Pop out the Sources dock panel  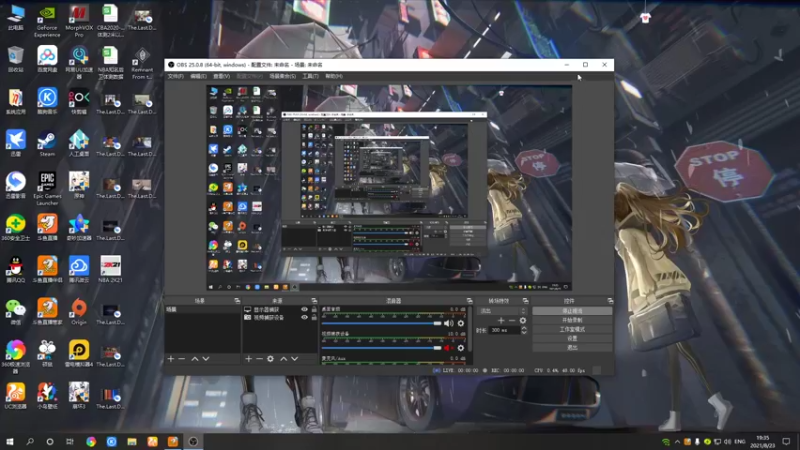(x=314, y=301)
